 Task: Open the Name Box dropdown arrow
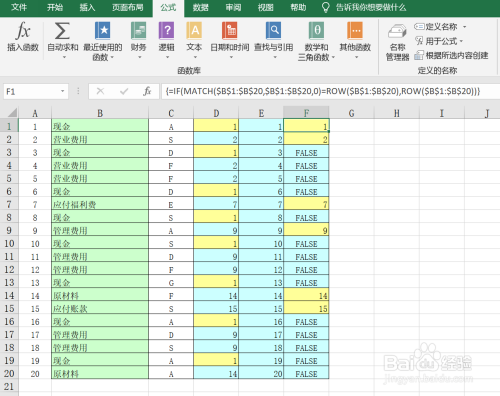pyautogui.click(x=62, y=91)
